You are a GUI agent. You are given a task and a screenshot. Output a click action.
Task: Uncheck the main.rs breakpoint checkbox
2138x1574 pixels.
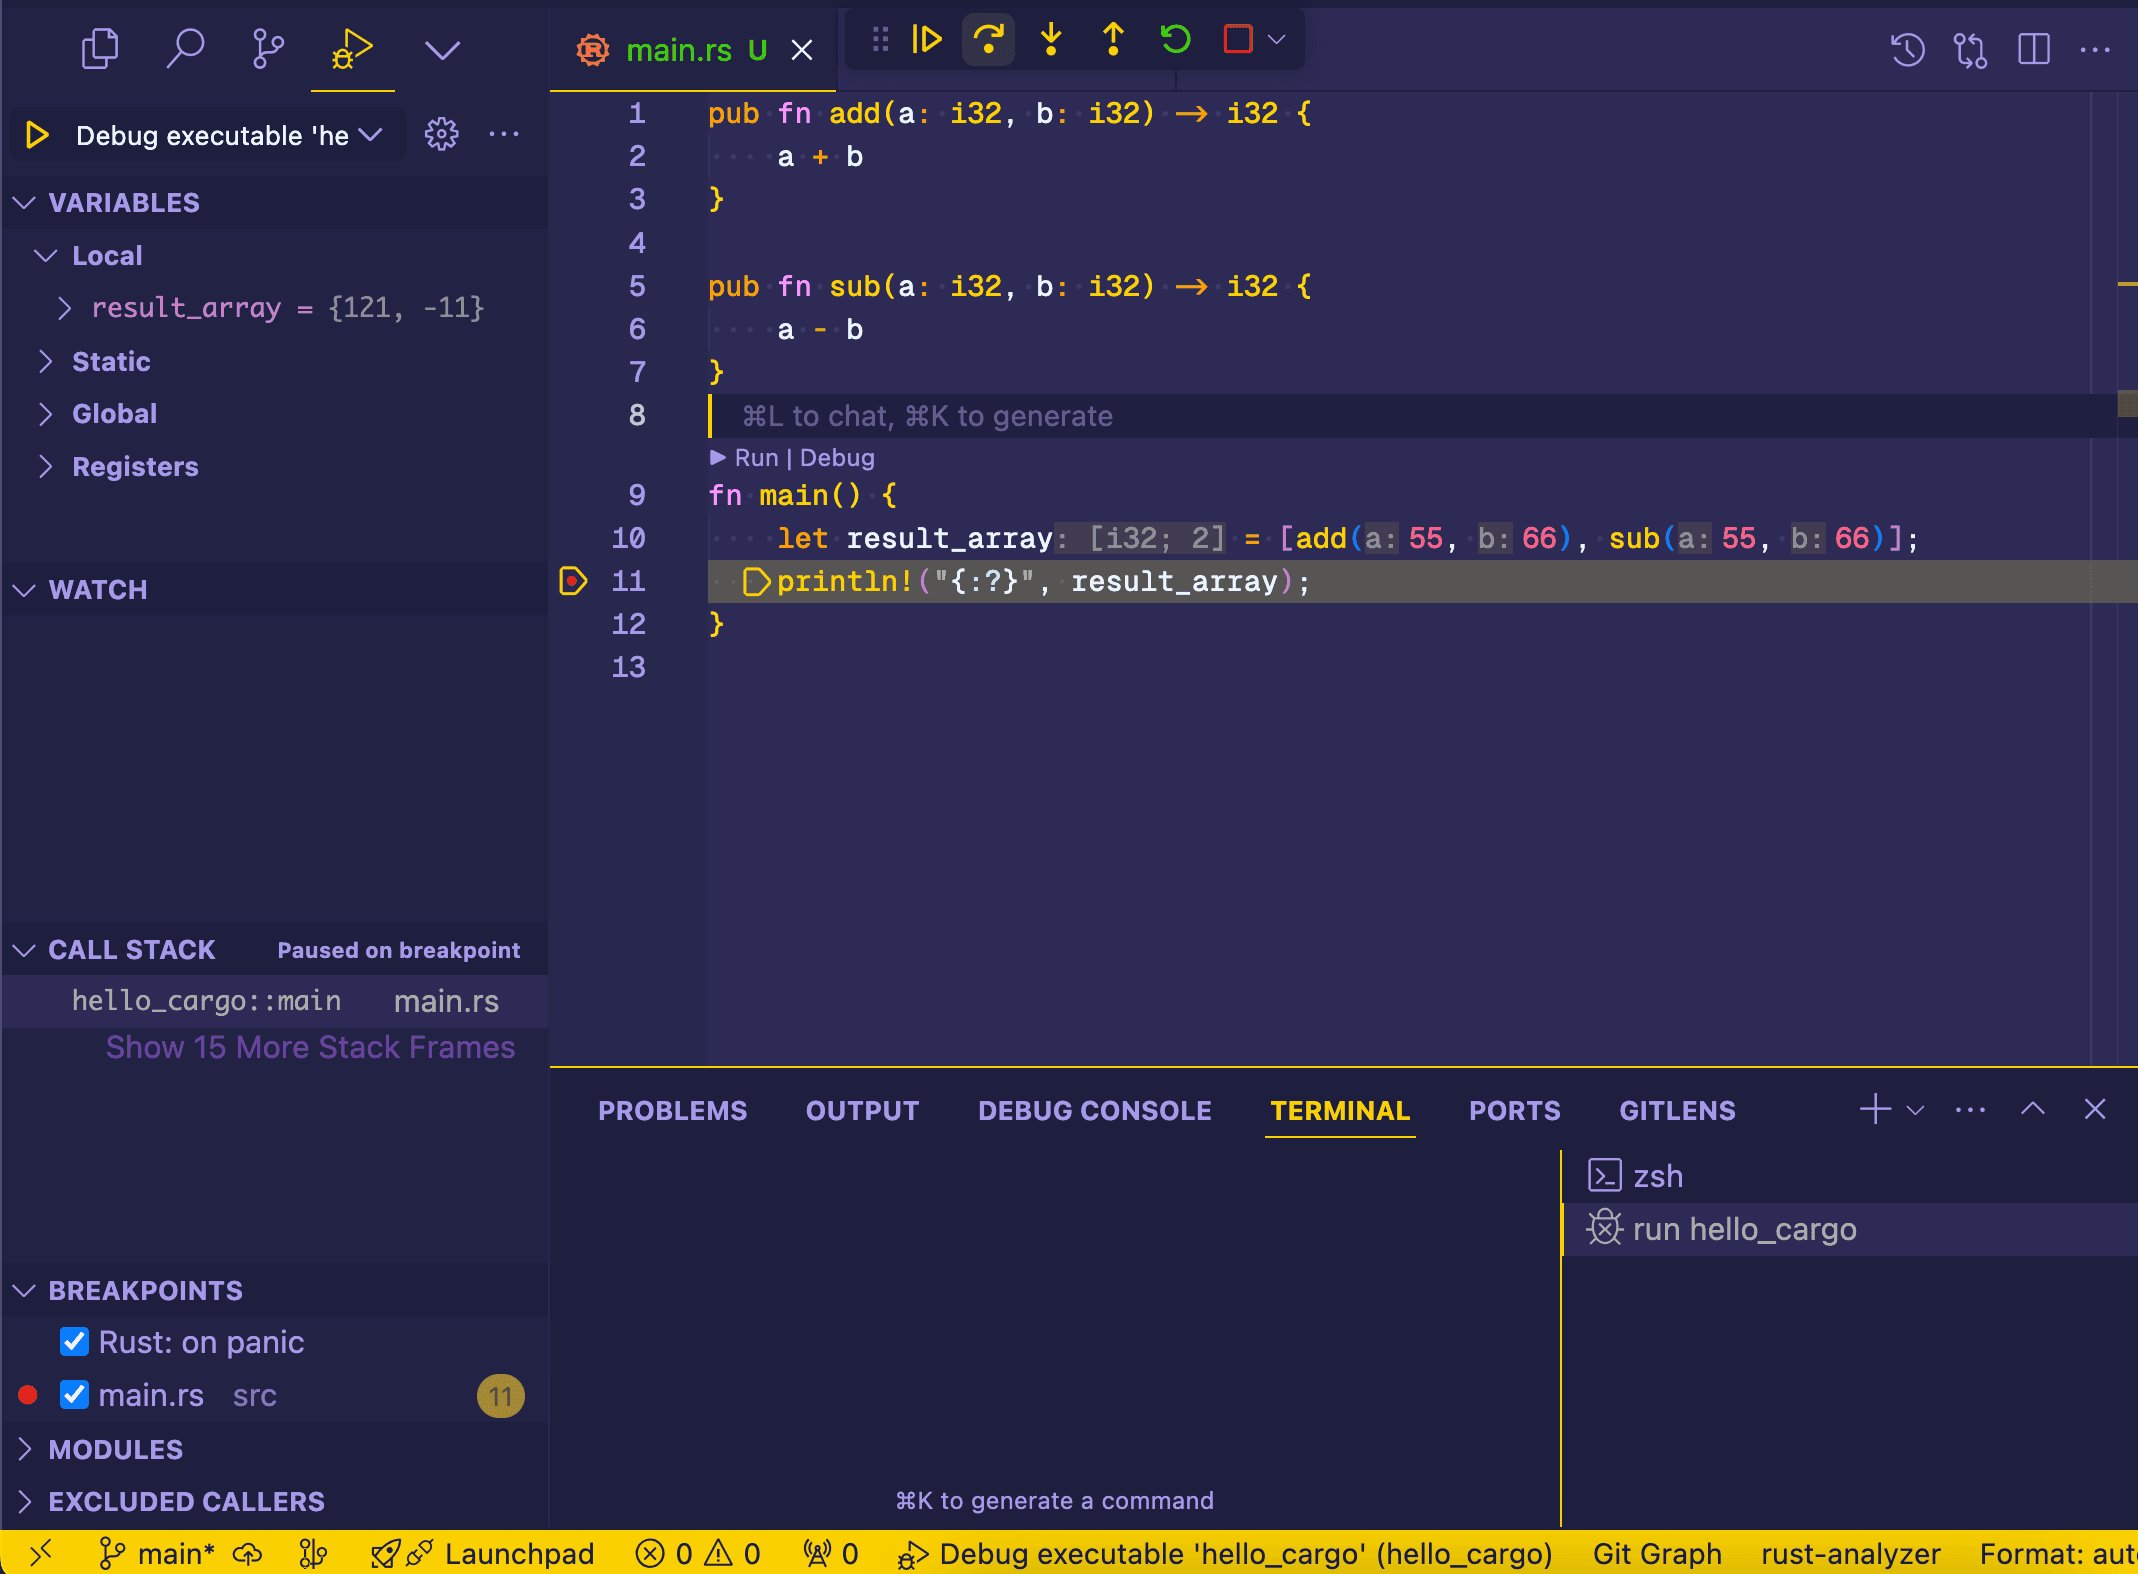pos(74,1395)
